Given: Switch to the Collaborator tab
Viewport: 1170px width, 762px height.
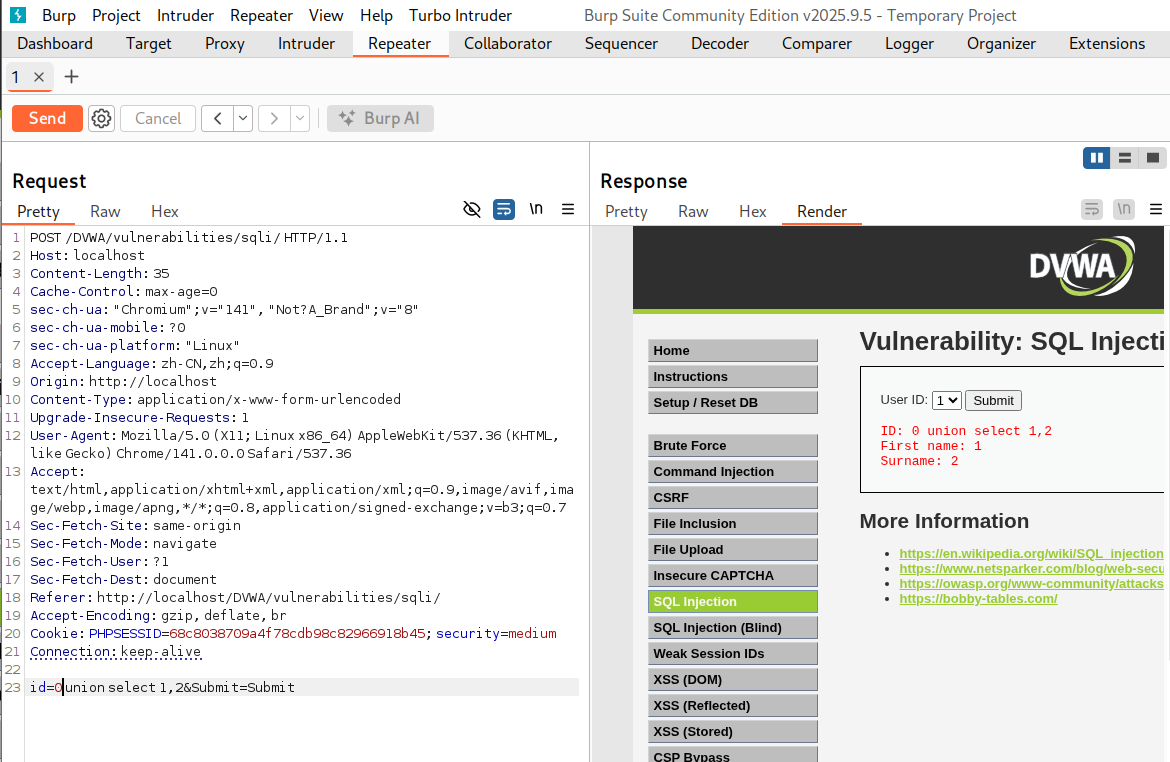Looking at the screenshot, I should [x=507, y=44].
